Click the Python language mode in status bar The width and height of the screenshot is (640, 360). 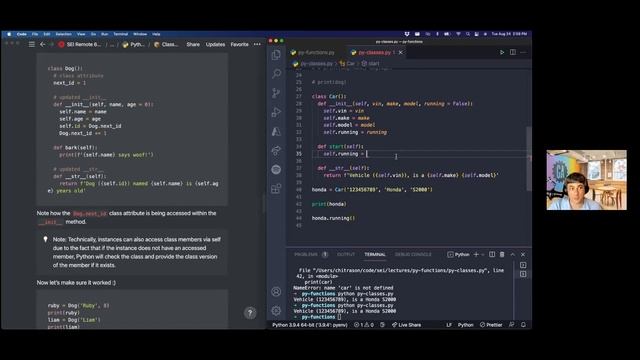coord(465,325)
